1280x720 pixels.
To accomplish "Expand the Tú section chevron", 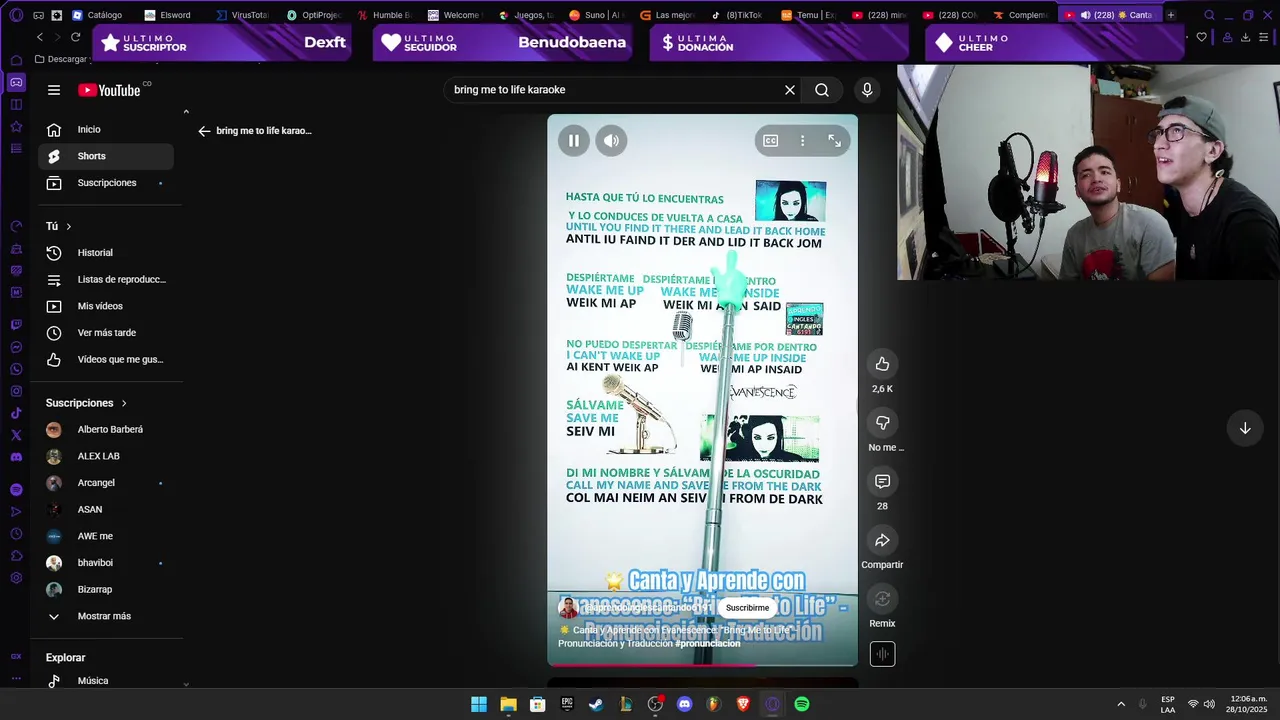I will click(x=69, y=226).
